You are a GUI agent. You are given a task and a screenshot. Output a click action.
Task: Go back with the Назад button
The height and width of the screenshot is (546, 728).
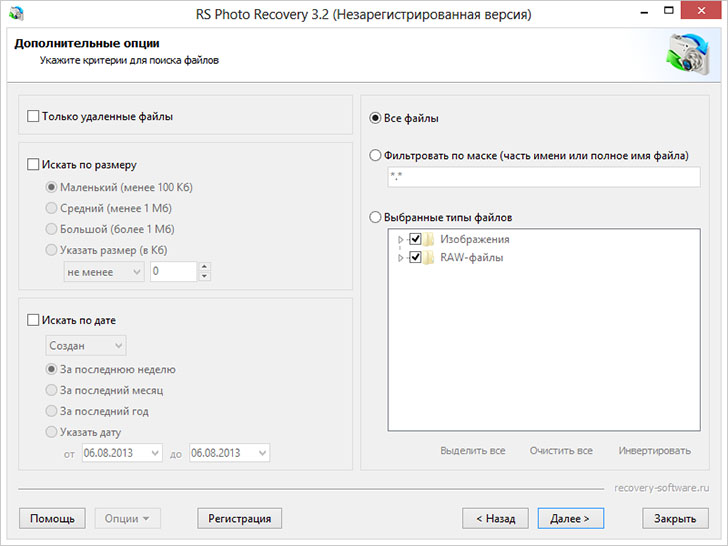pos(495,519)
